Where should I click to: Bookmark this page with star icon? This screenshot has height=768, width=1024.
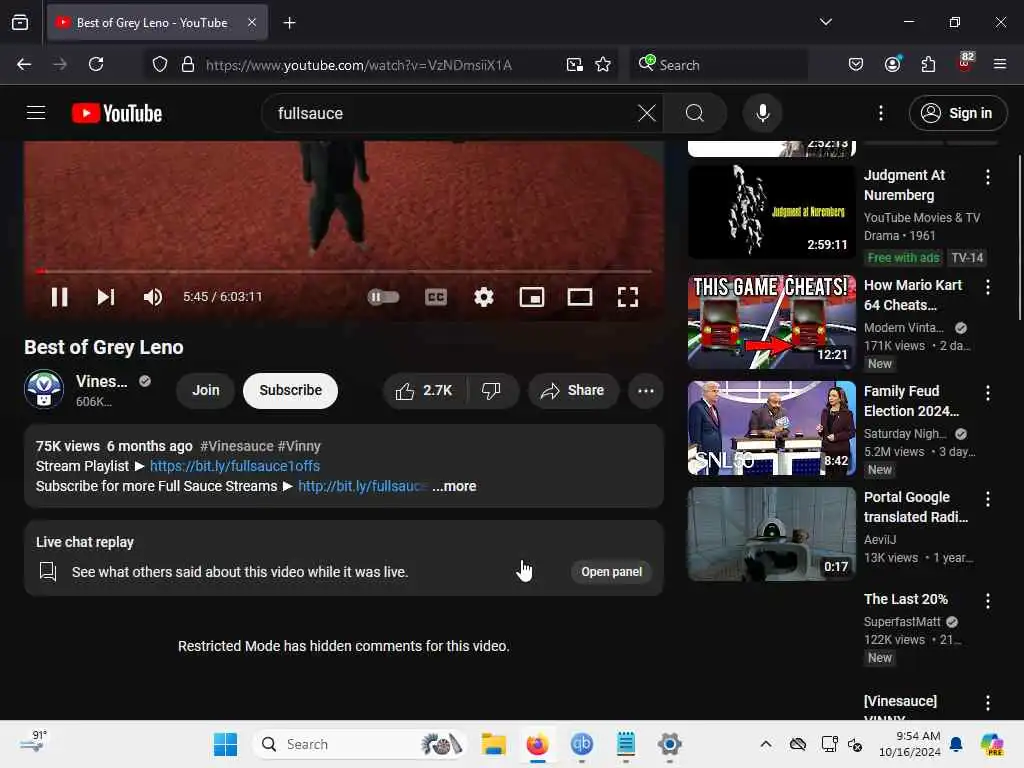tap(603, 64)
